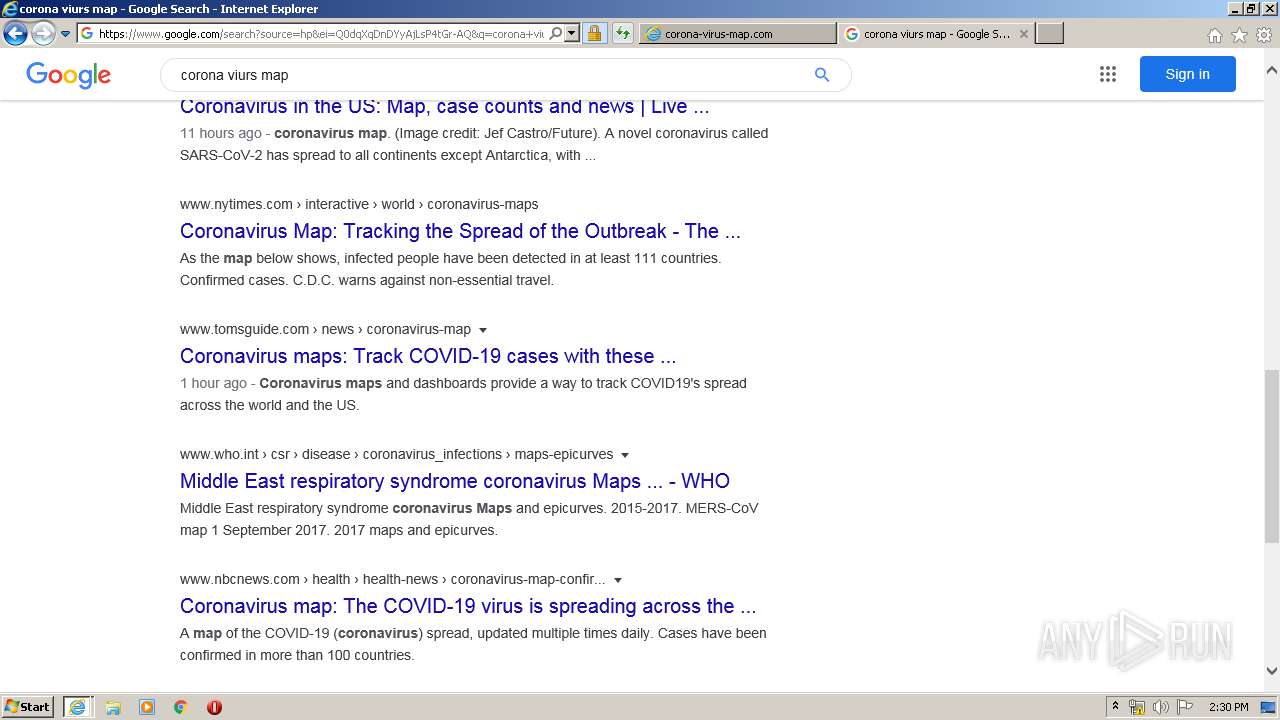This screenshot has height=720, width=1280.
Task: Open the NYTimes Coronavirus Map result
Action: [460, 231]
